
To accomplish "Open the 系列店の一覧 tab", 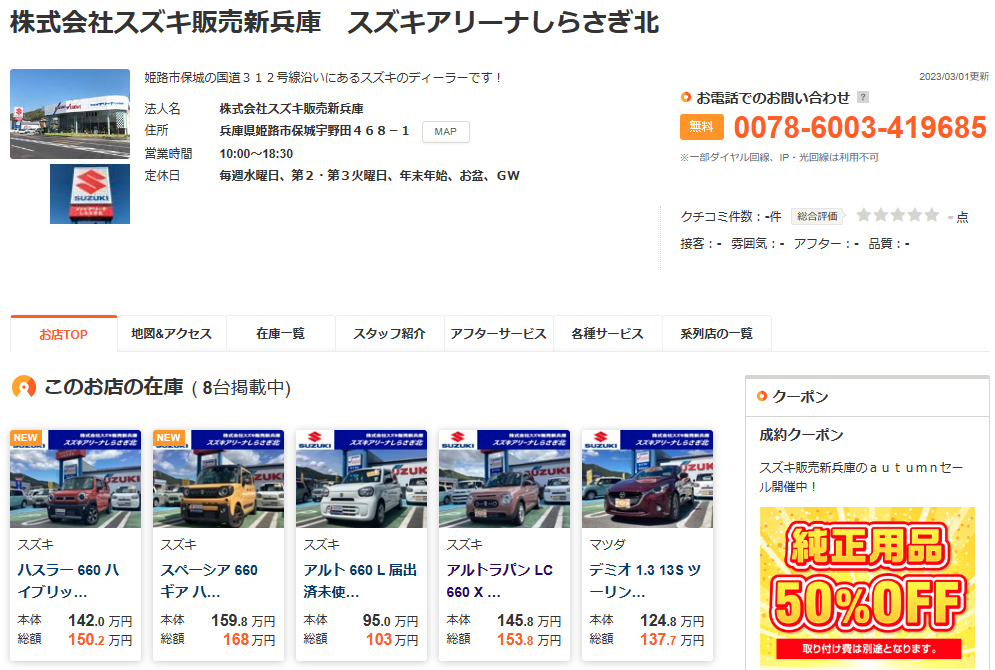I will click(716, 334).
